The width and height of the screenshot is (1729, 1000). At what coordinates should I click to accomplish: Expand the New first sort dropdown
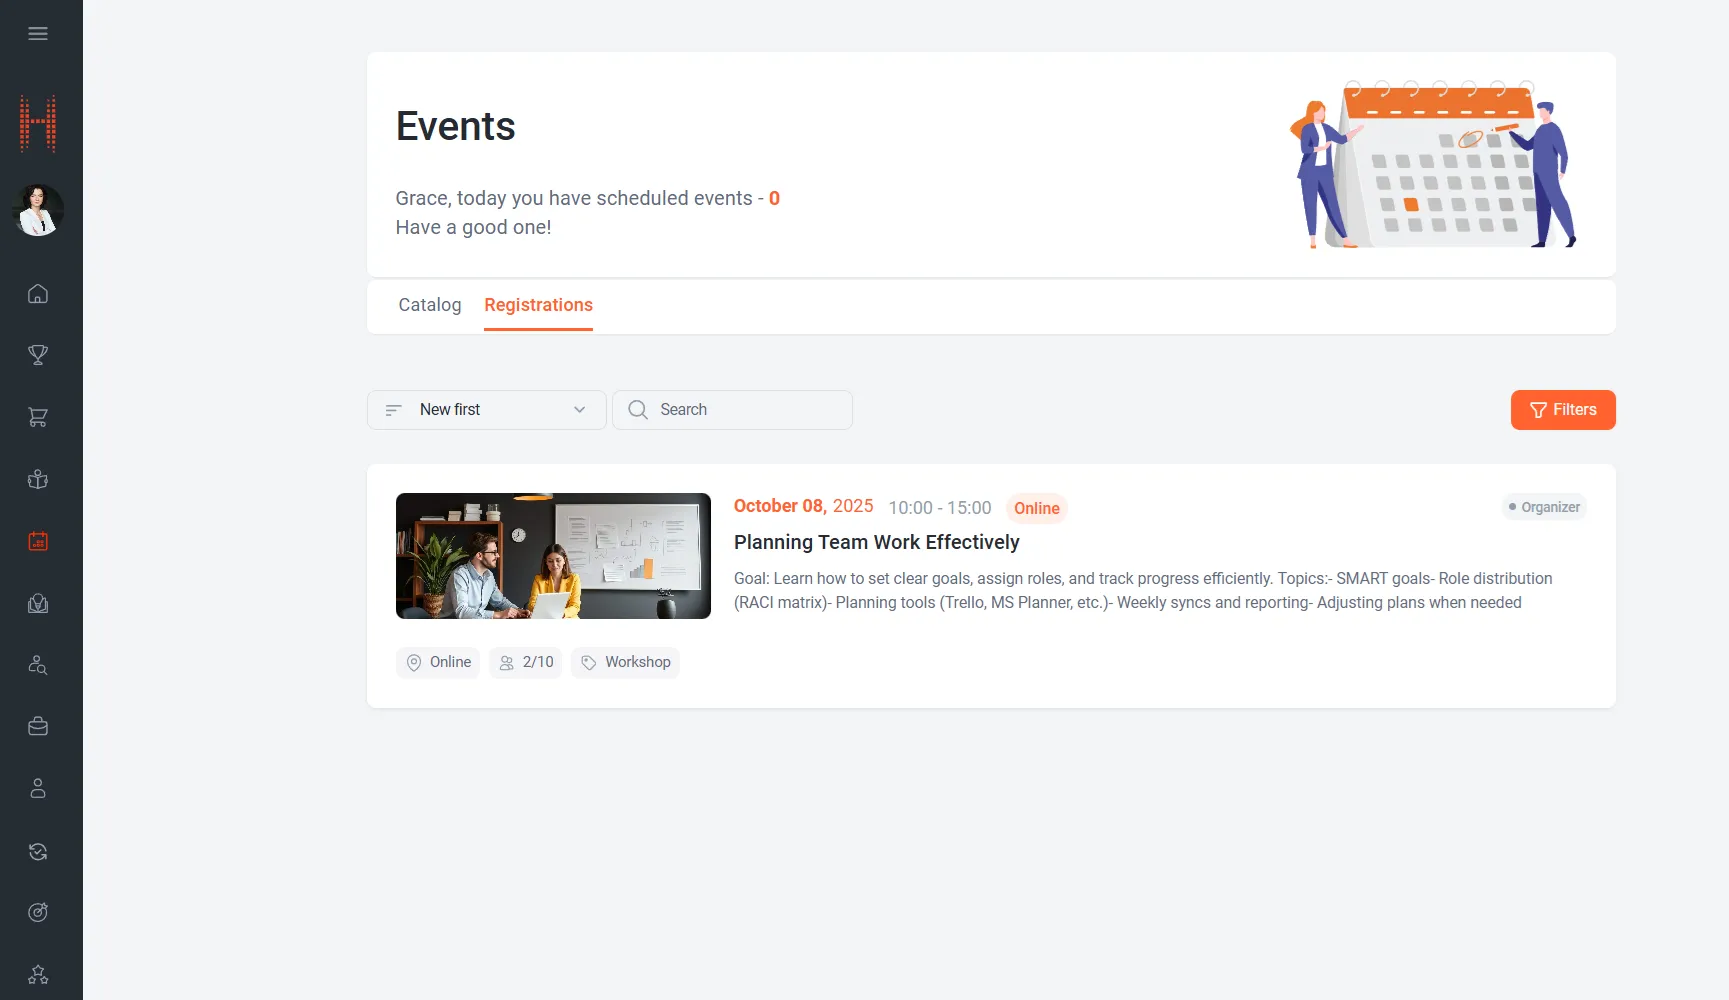(486, 410)
